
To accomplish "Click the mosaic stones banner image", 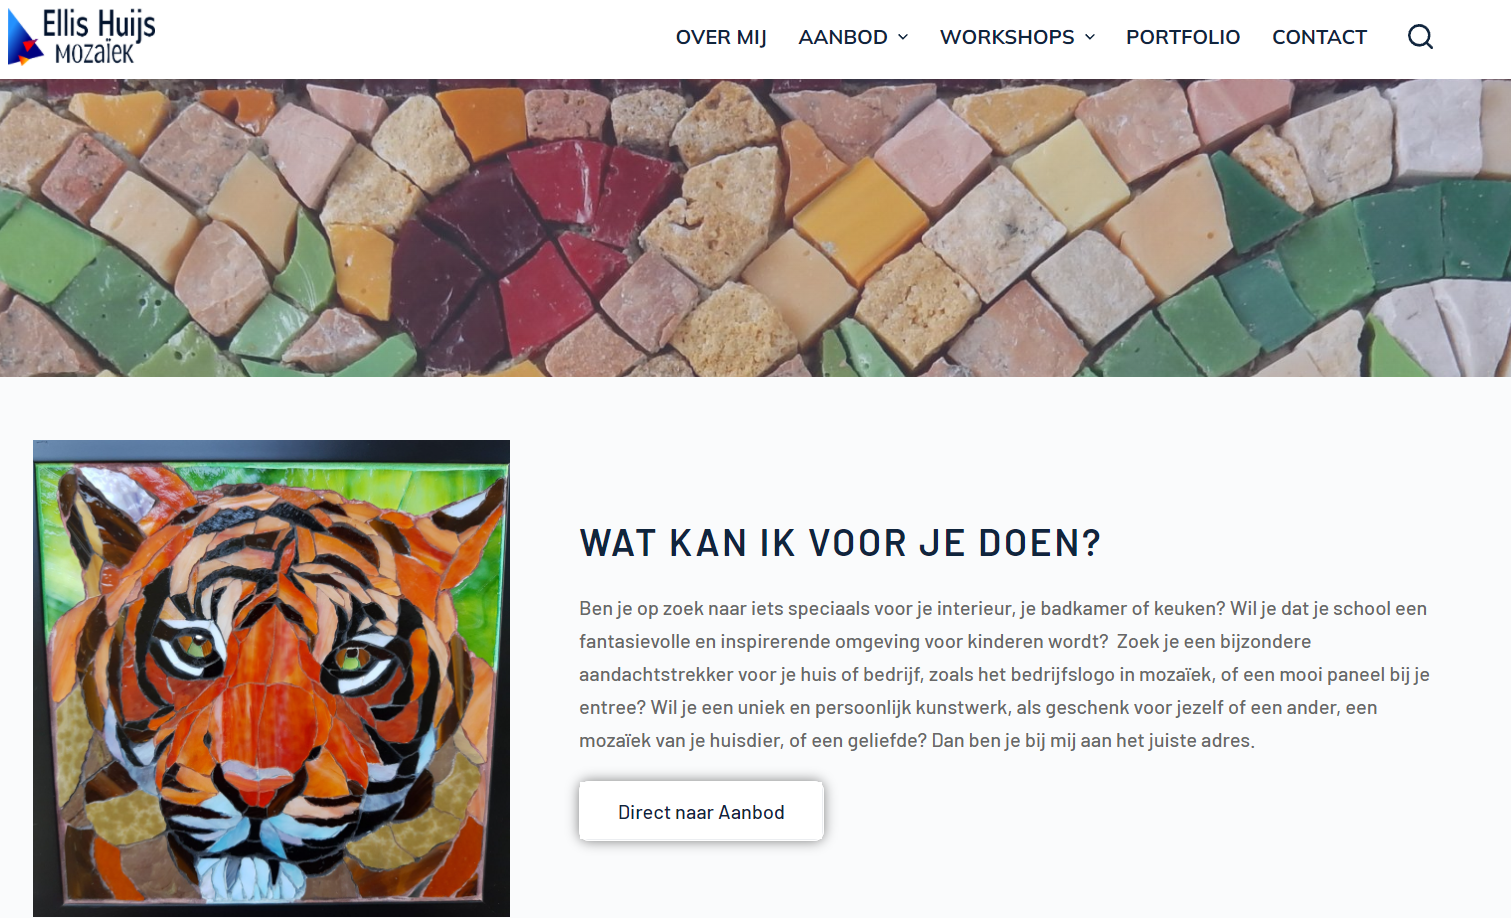I will tap(755, 228).
